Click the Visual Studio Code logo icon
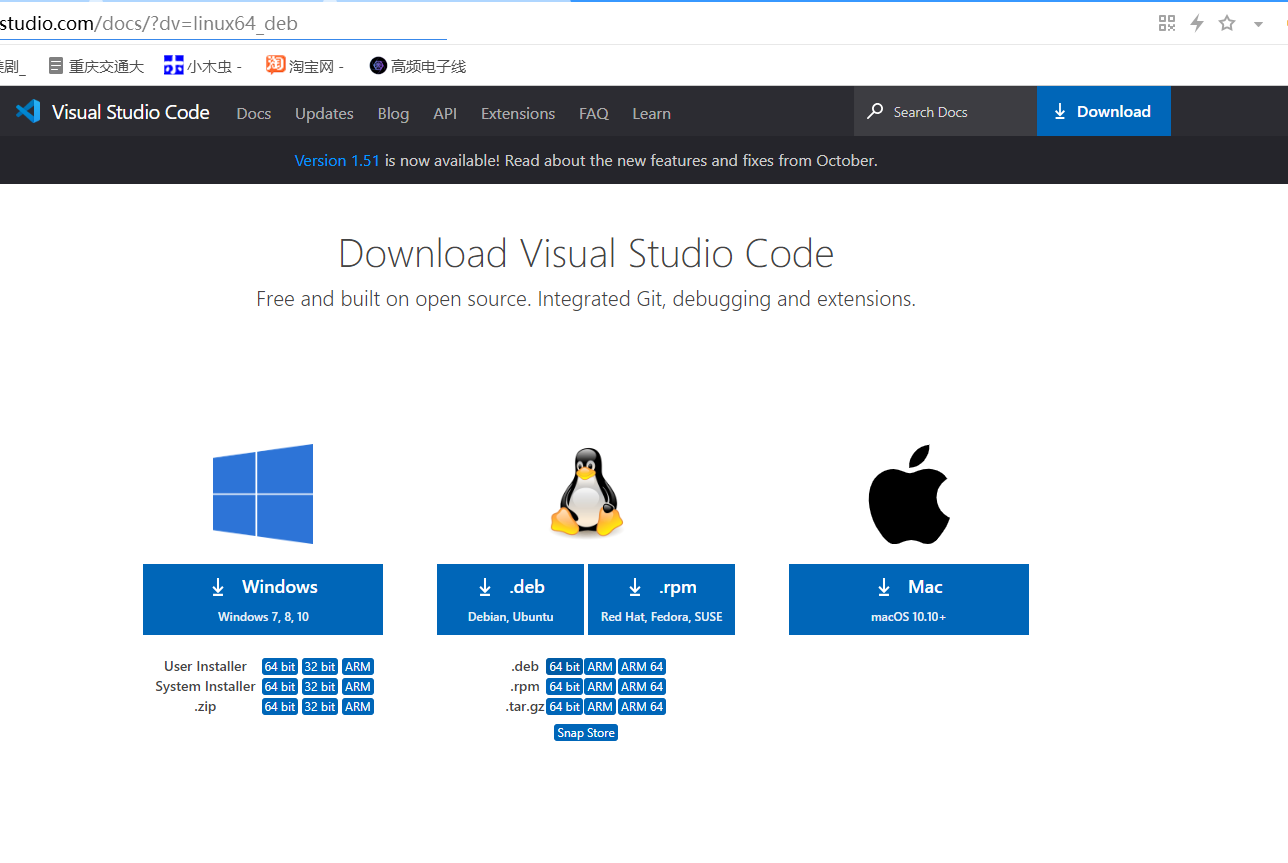1288x863 pixels. click(x=28, y=111)
